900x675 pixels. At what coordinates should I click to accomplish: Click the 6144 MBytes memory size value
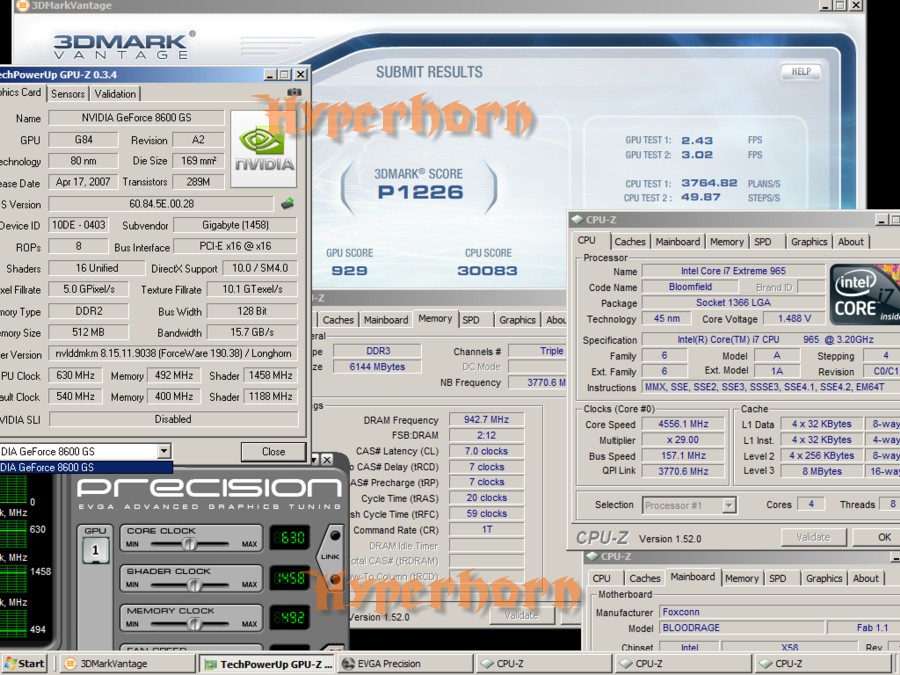pos(377,367)
